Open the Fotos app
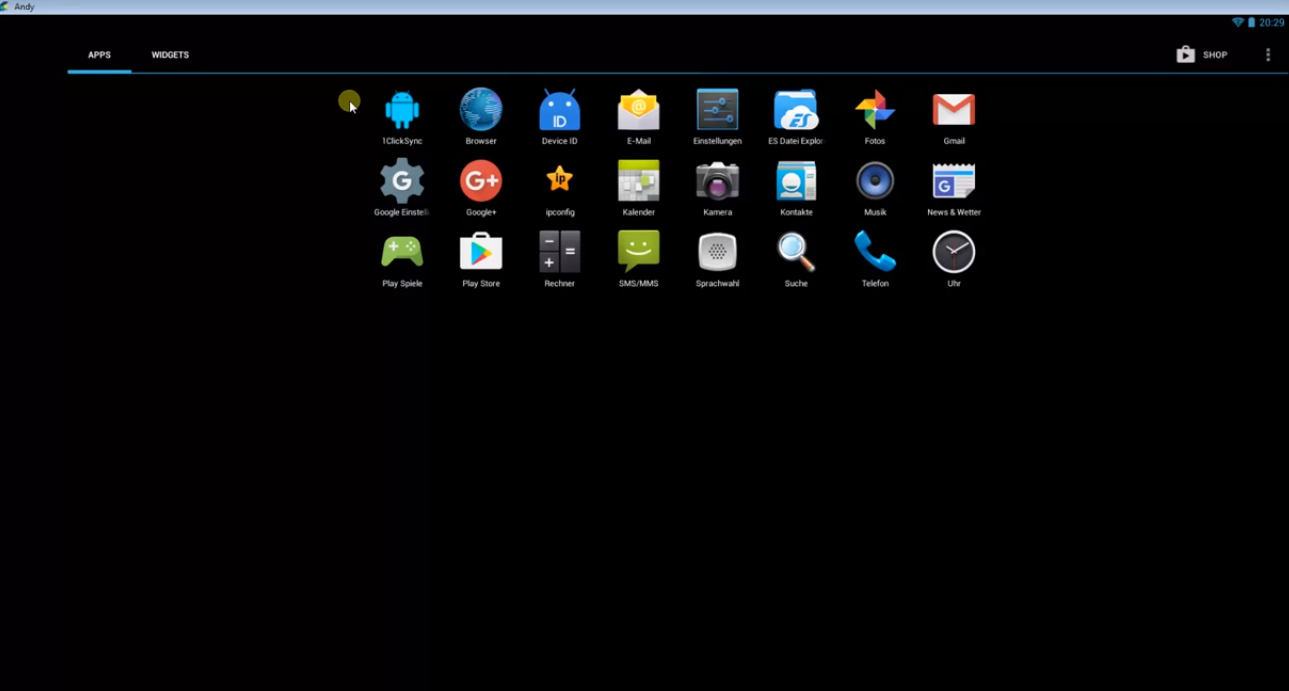 tap(875, 111)
